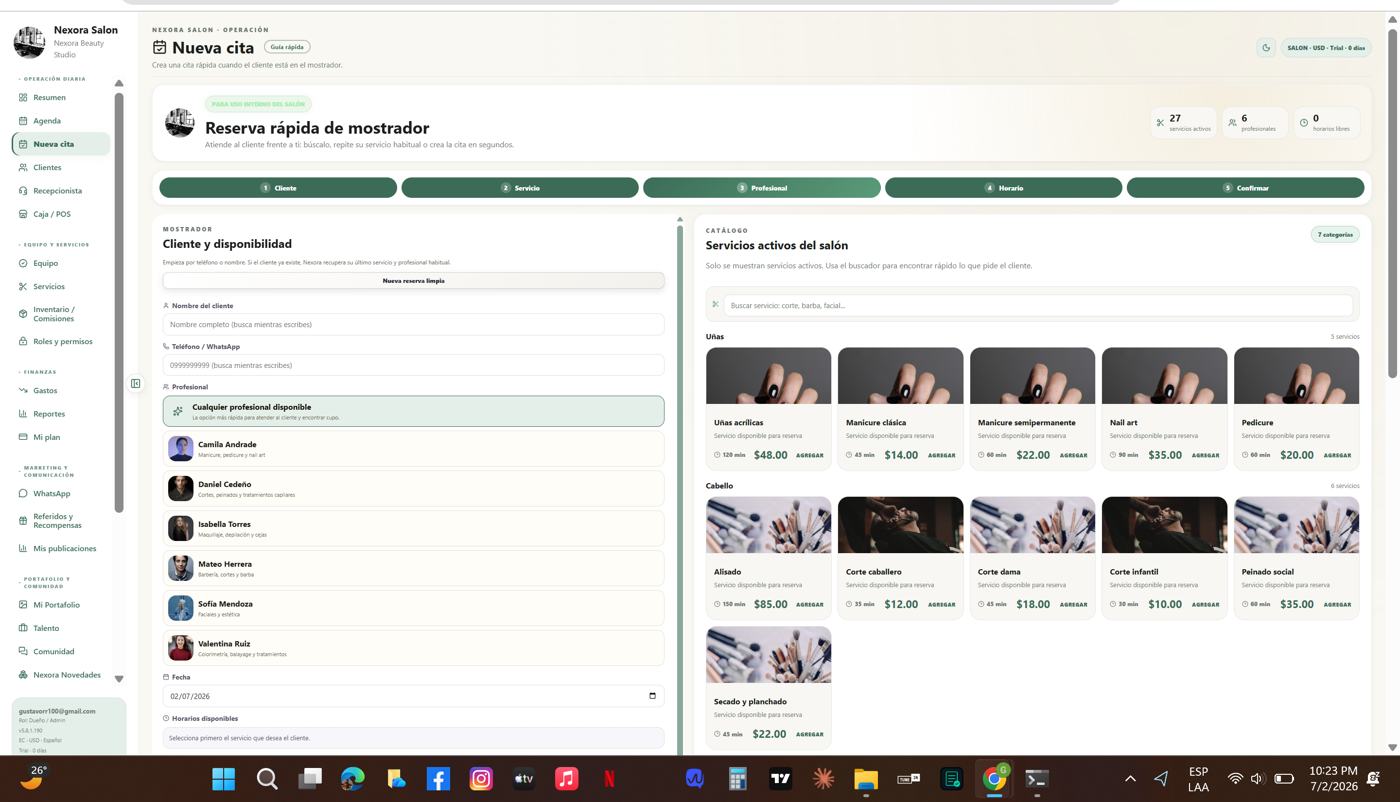Open Chrome from the taskbar
This screenshot has height=802, width=1400.
click(994, 779)
